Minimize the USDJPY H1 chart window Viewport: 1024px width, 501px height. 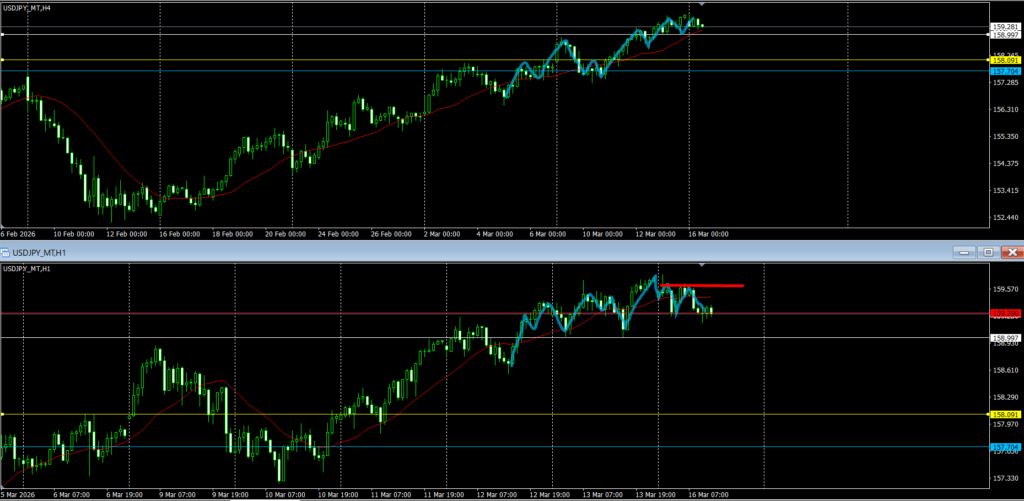(x=962, y=252)
